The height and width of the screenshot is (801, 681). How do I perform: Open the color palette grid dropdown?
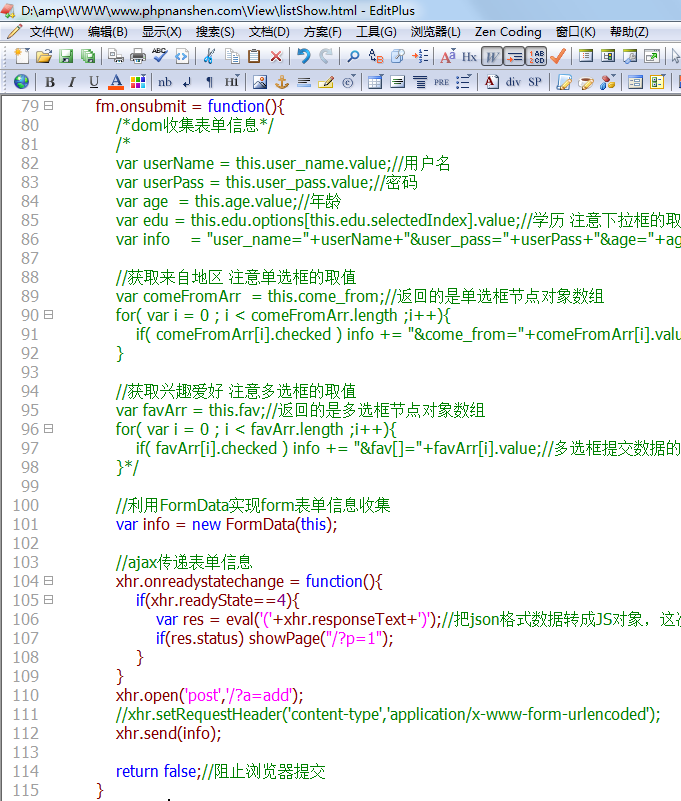click(x=138, y=82)
